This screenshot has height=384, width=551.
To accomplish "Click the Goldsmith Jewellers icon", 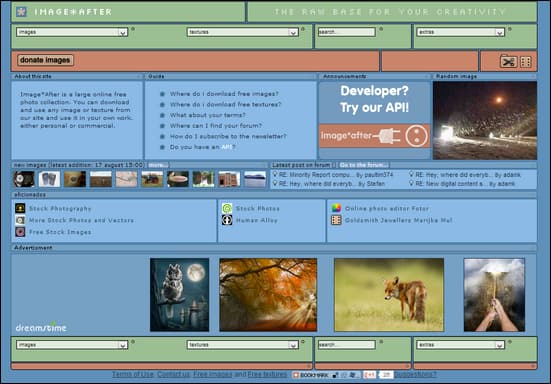I will coord(336,220).
